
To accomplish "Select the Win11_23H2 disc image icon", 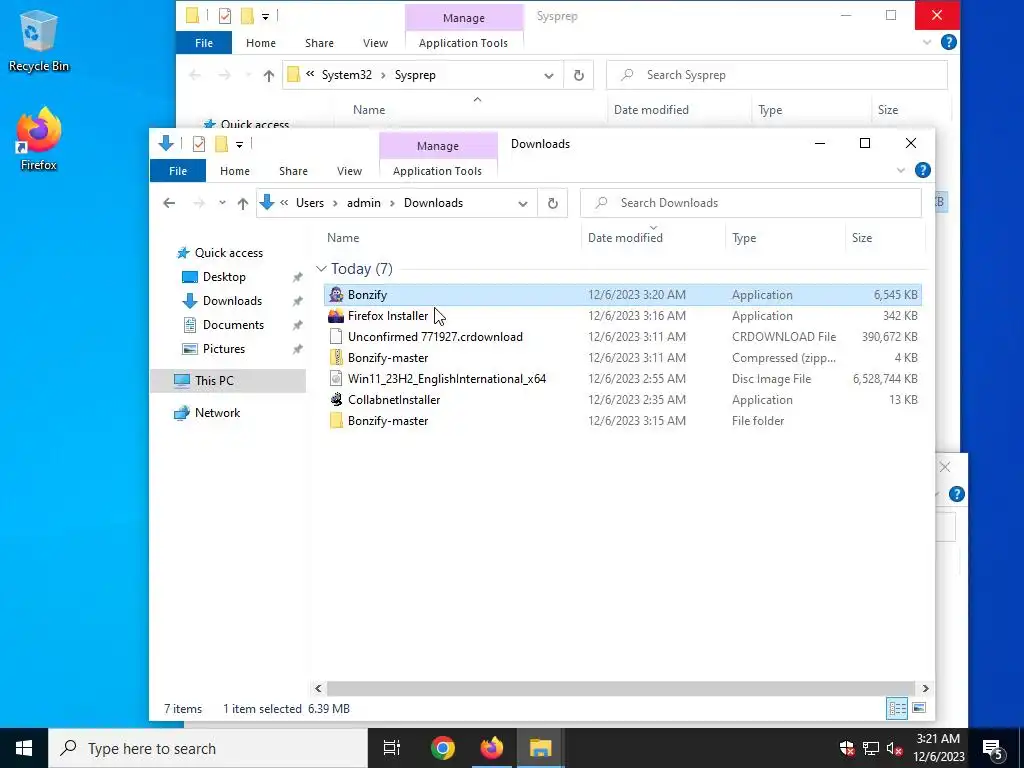I will click(336, 379).
